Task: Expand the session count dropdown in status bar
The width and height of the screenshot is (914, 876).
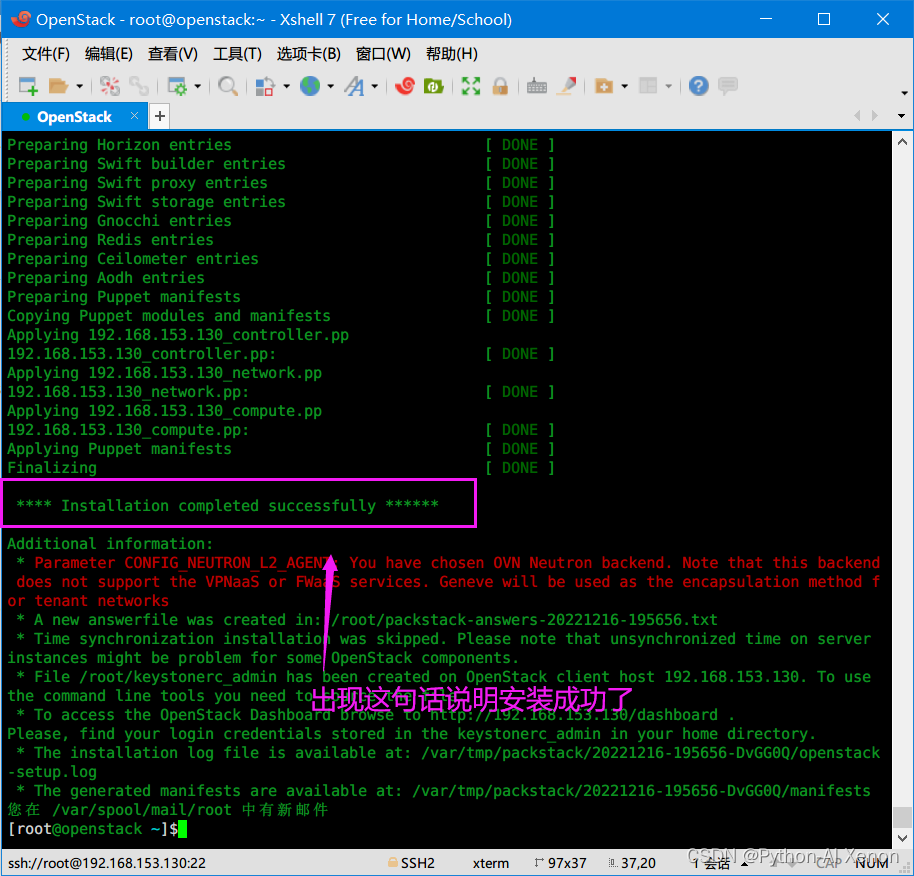Action: click(x=745, y=861)
